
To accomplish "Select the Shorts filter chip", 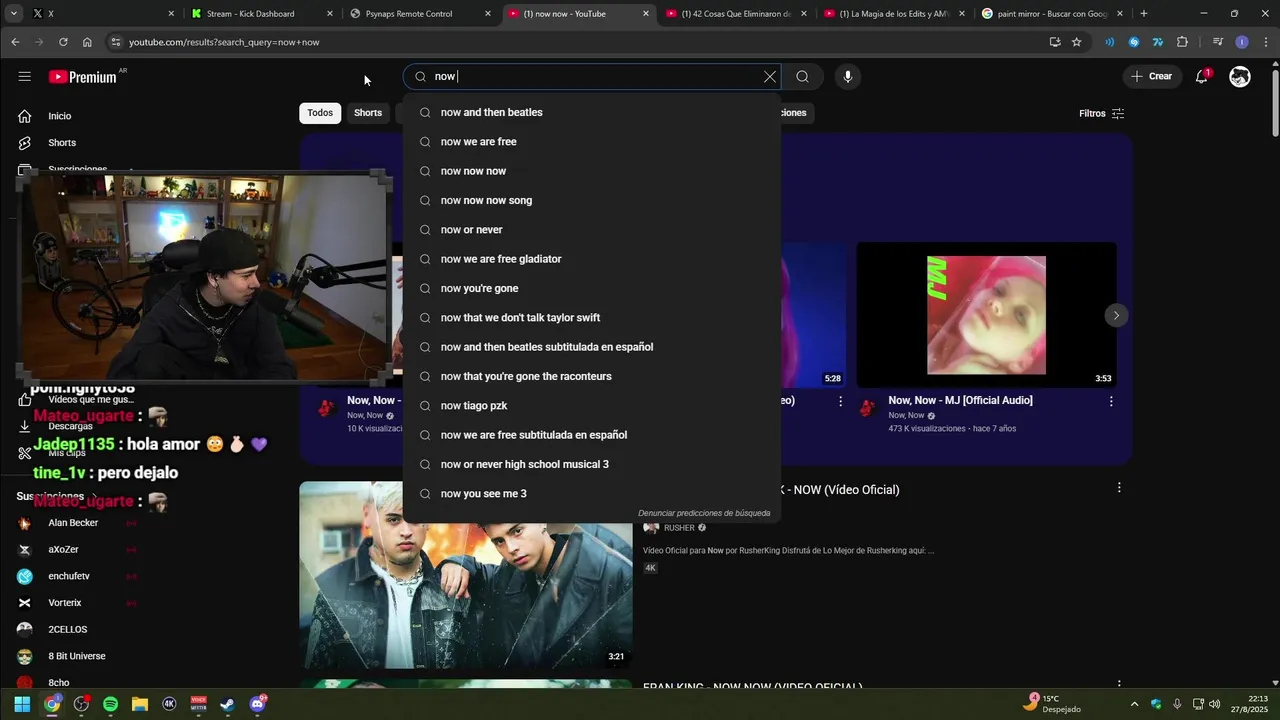I will [x=368, y=113].
